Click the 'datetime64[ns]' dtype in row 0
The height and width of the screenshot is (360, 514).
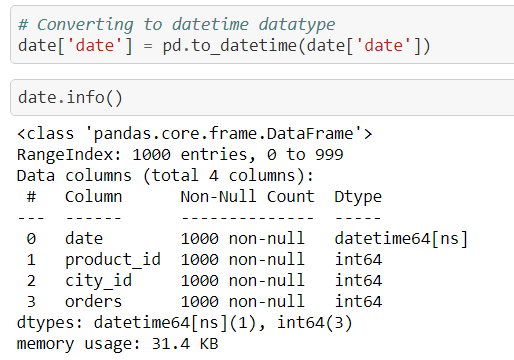click(401, 239)
